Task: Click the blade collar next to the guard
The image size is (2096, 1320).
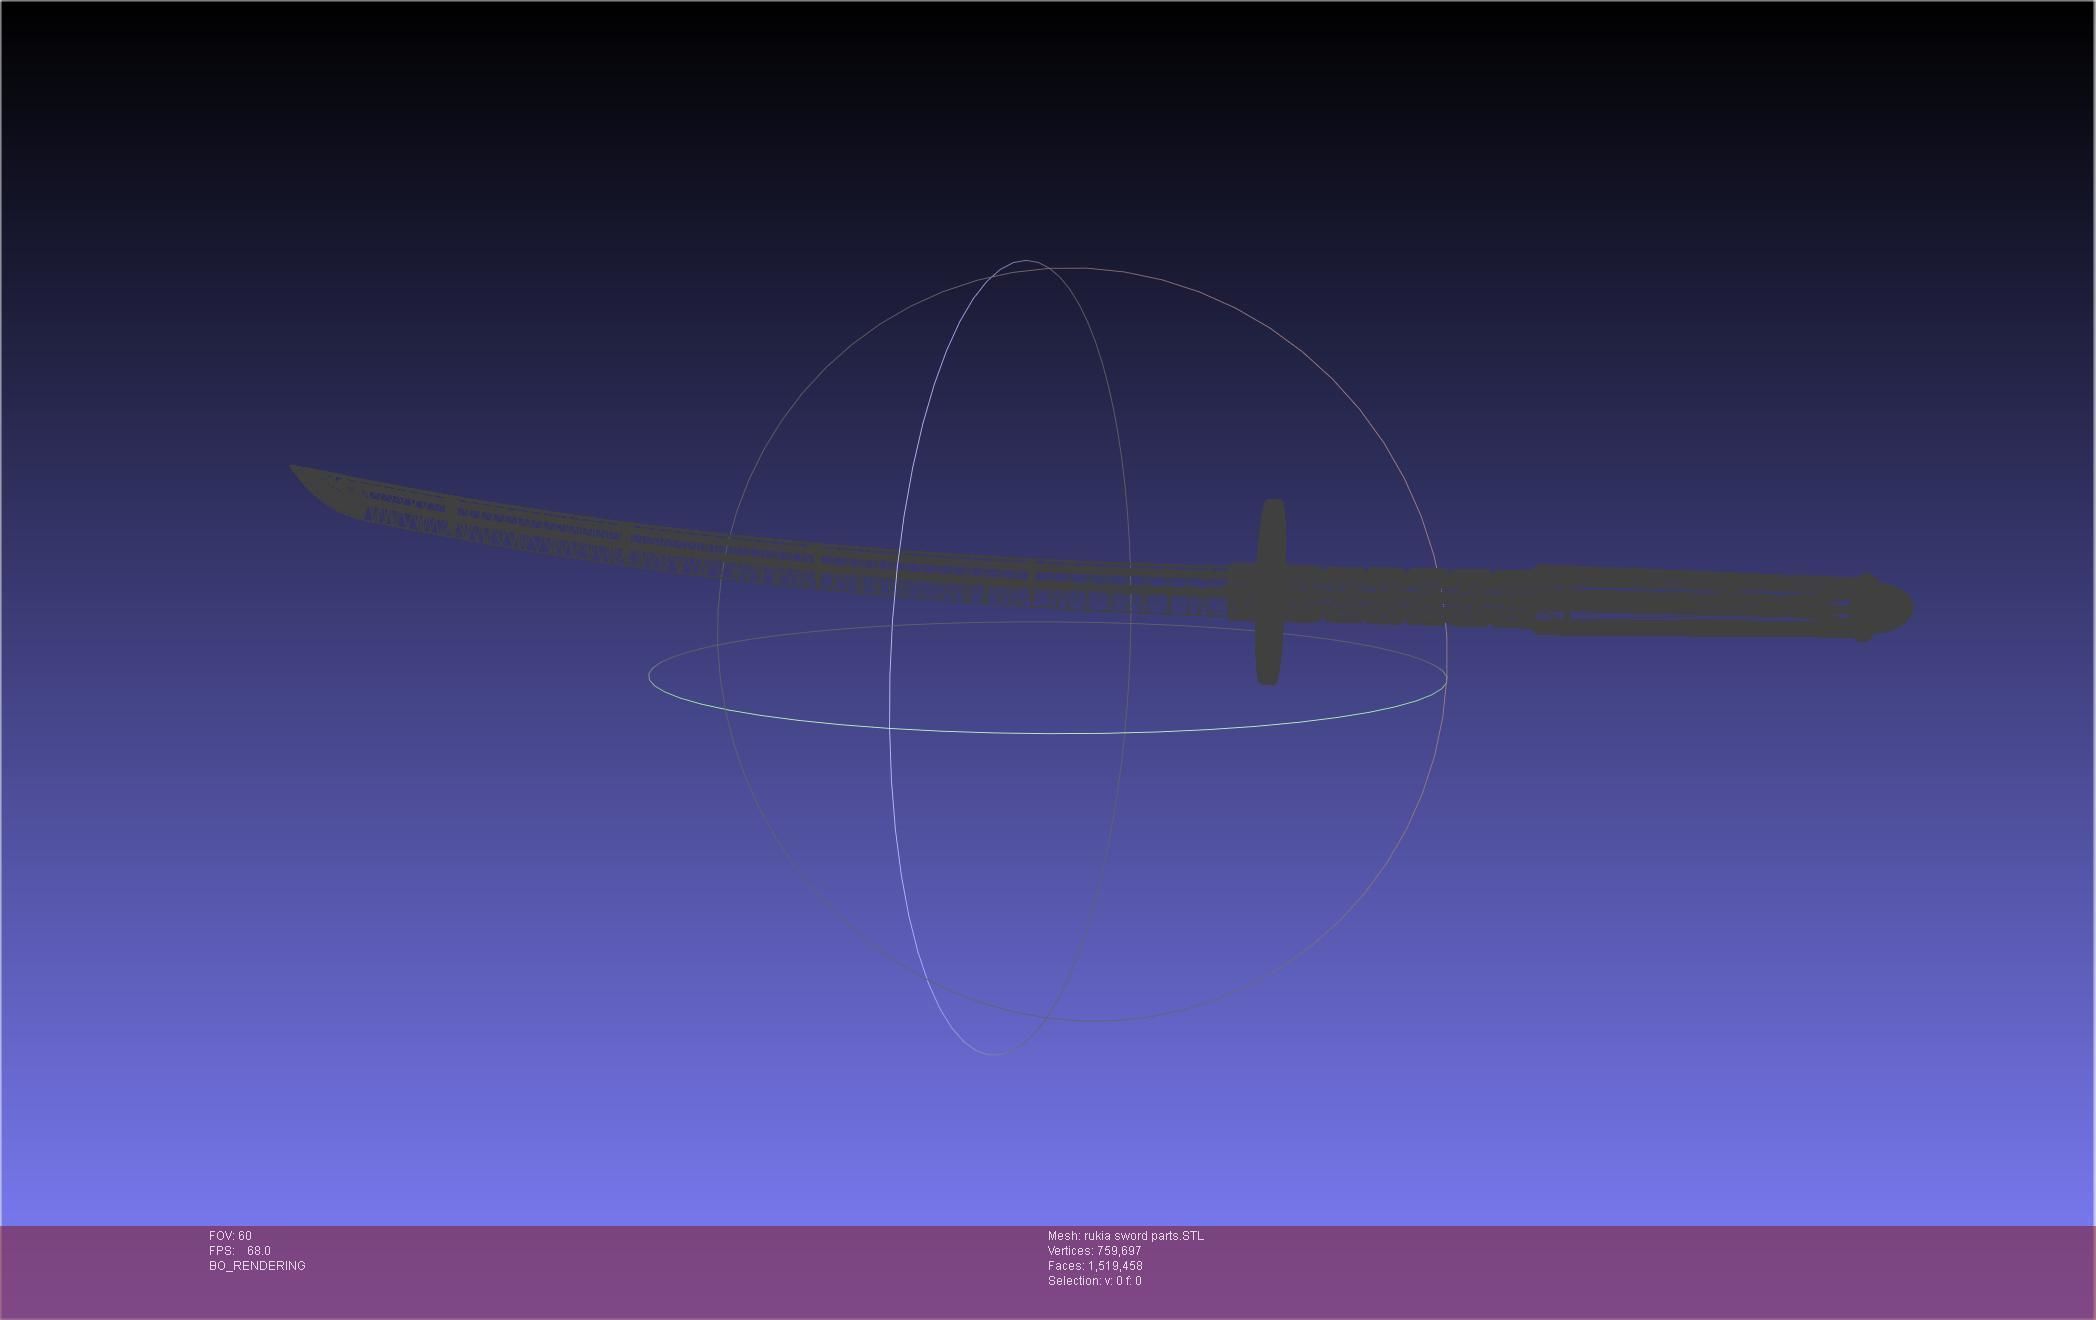Action: 1241,590
